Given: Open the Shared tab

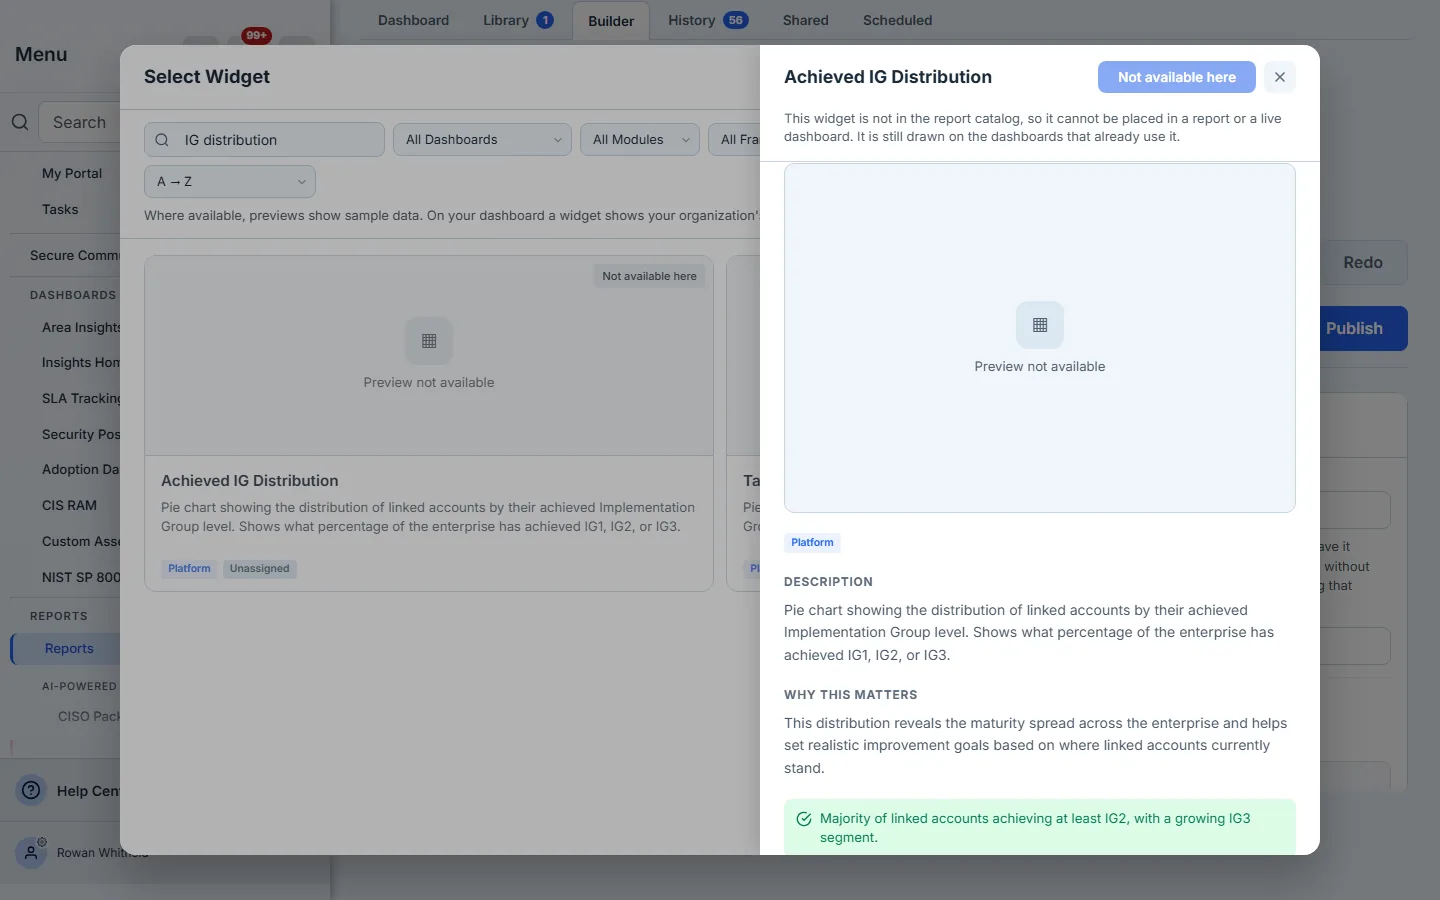Looking at the screenshot, I should point(805,20).
